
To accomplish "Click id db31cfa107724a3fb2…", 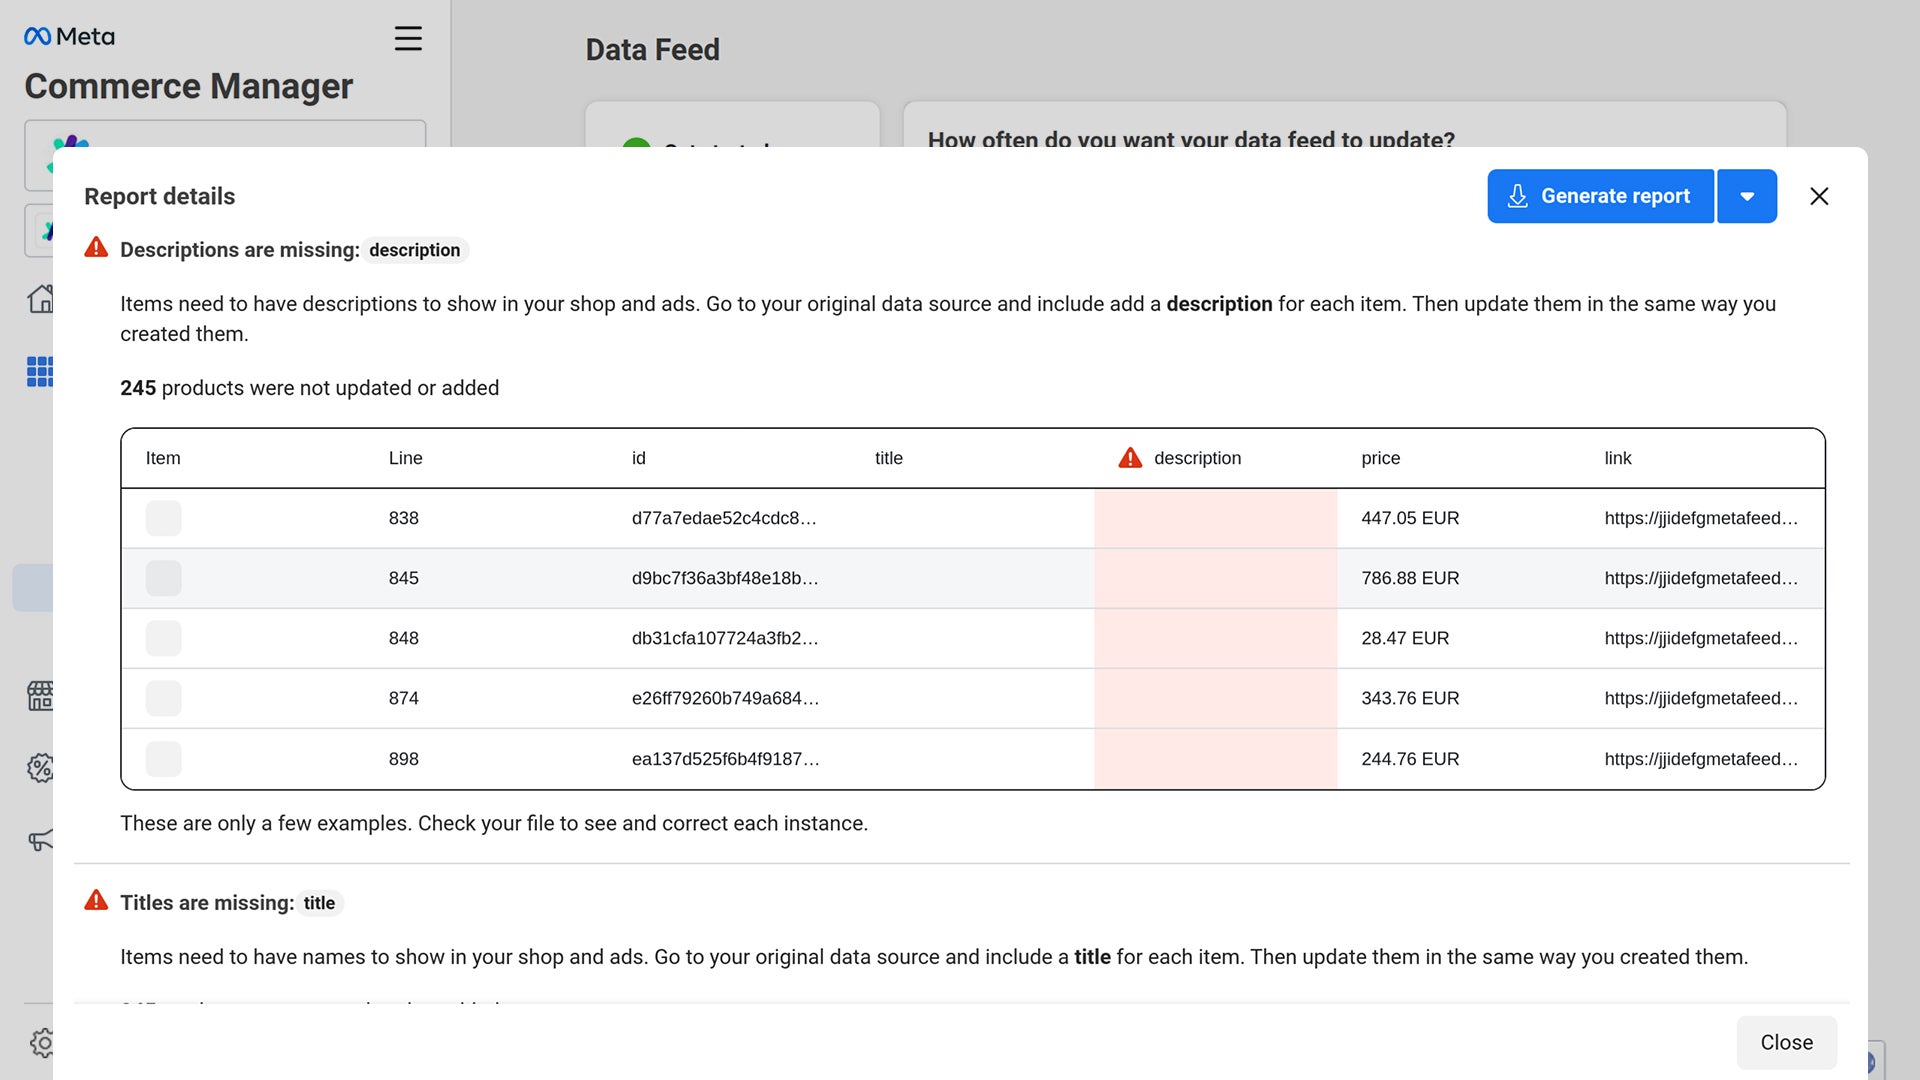I will pyautogui.click(x=725, y=638).
